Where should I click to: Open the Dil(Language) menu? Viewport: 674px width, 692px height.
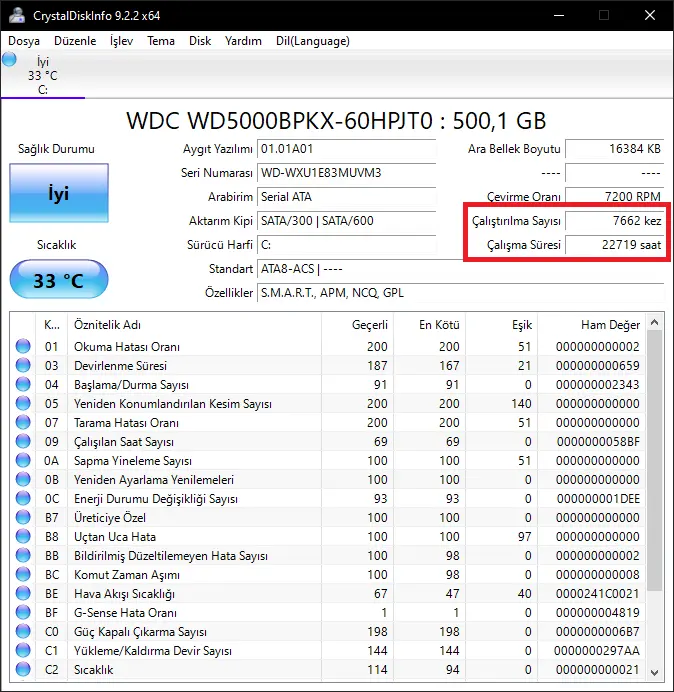point(313,41)
